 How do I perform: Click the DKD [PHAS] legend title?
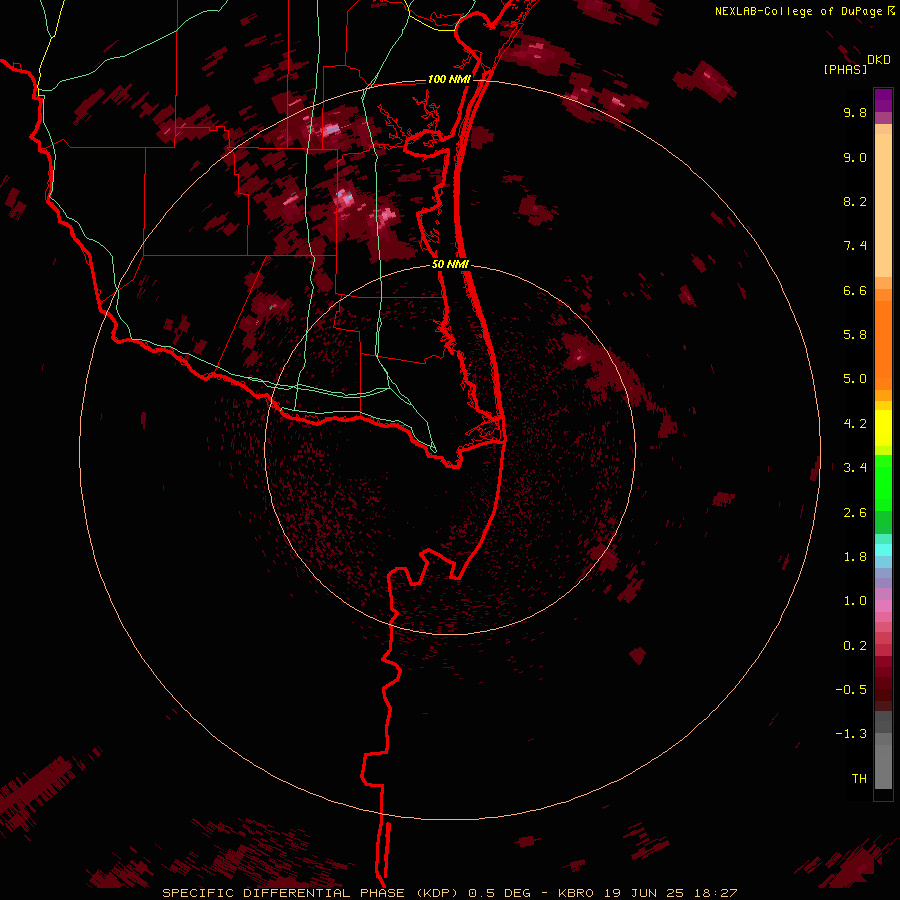[x=856, y=64]
